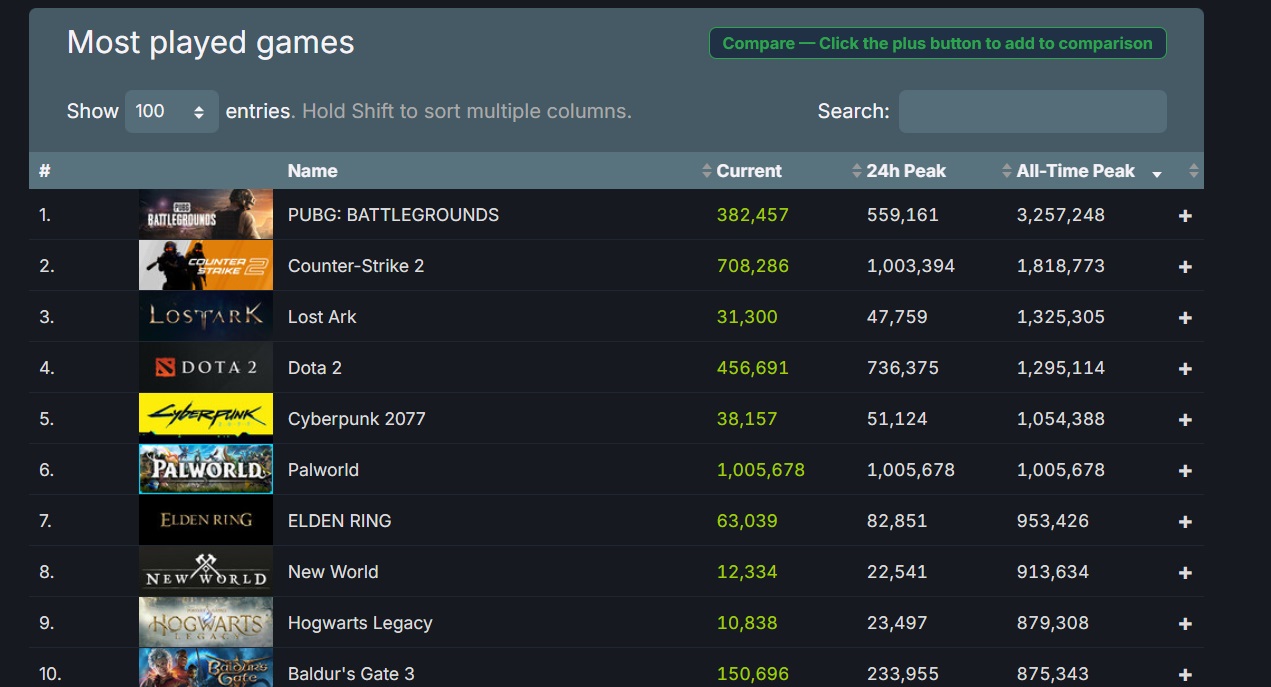Sort table by All-Time Peak column
The image size is (1271, 687).
pyautogui.click(x=1076, y=171)
